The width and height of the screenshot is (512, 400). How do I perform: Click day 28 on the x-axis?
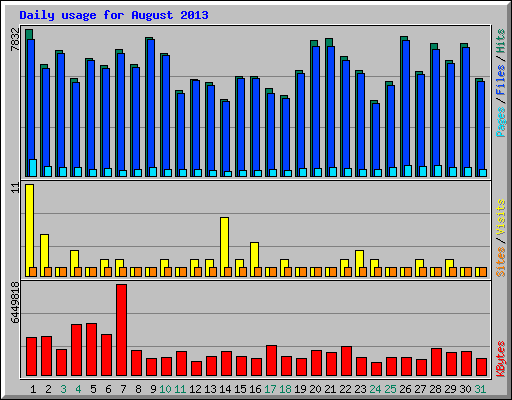coord(435,389)
